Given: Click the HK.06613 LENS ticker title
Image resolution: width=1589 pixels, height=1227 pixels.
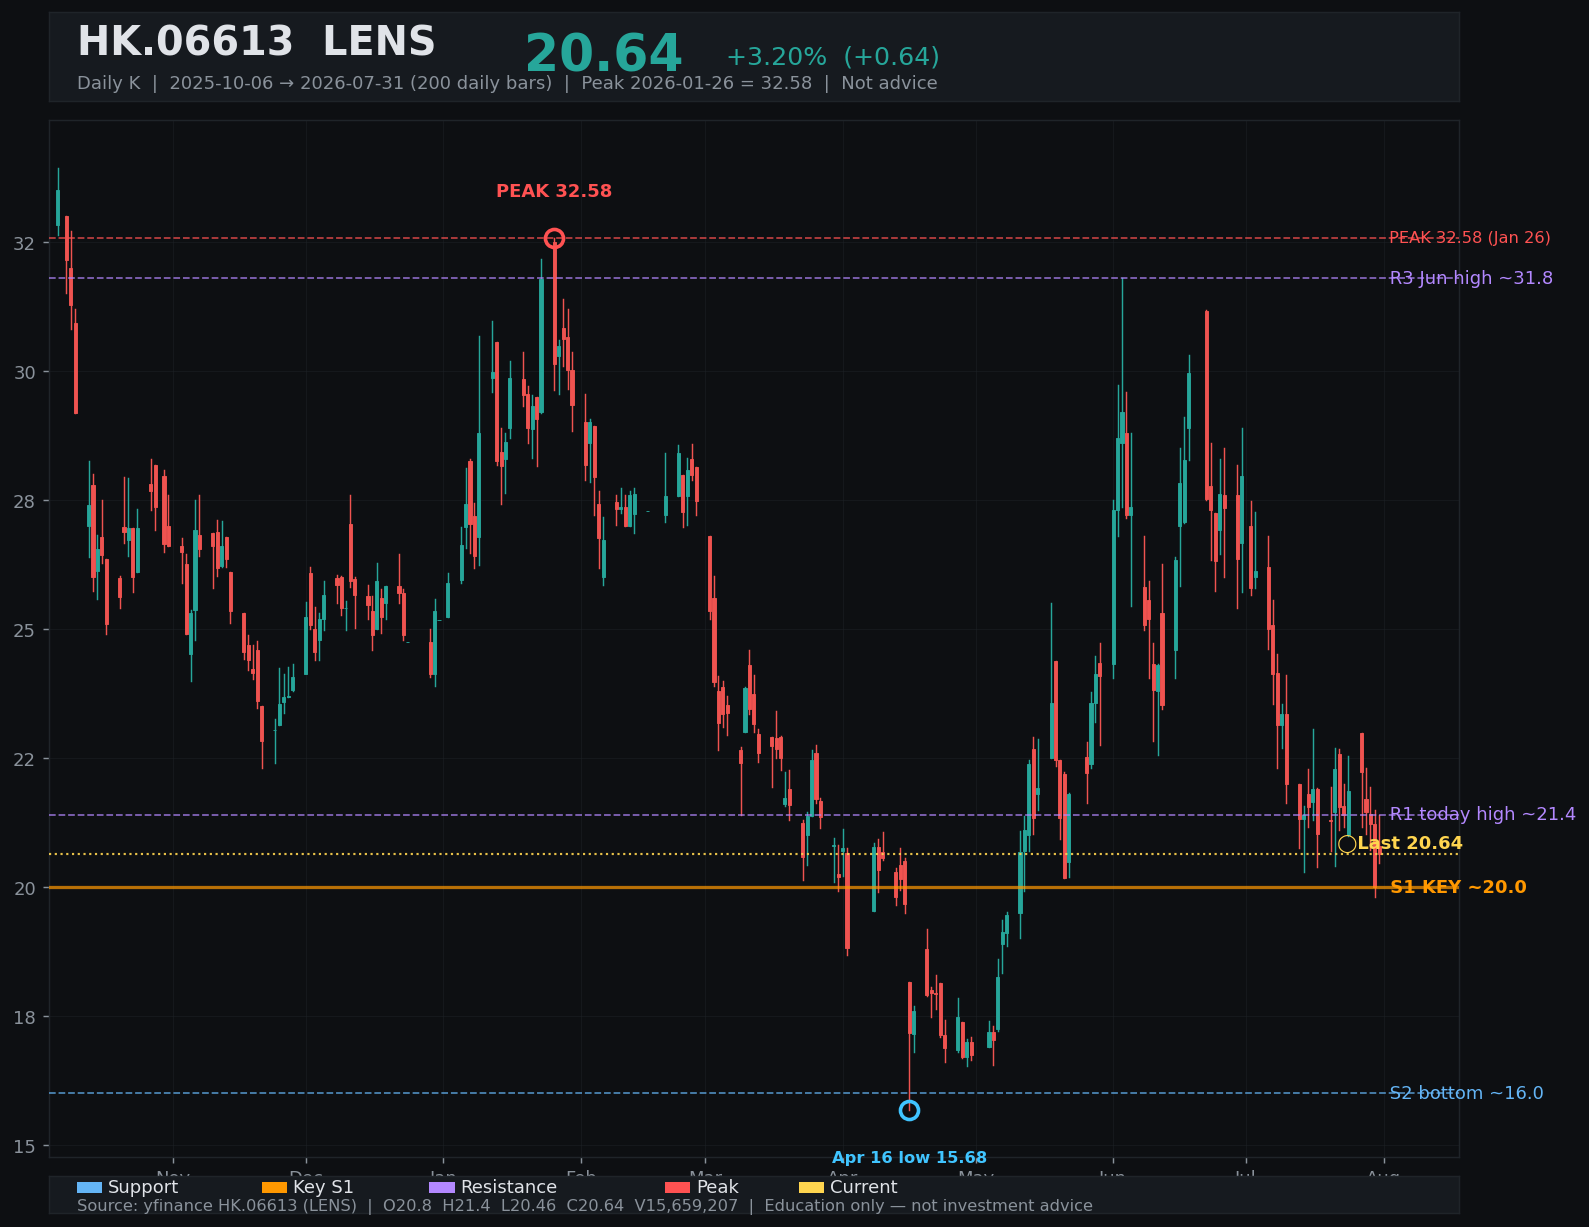Looking at the screenshot, I should (256, 42).
